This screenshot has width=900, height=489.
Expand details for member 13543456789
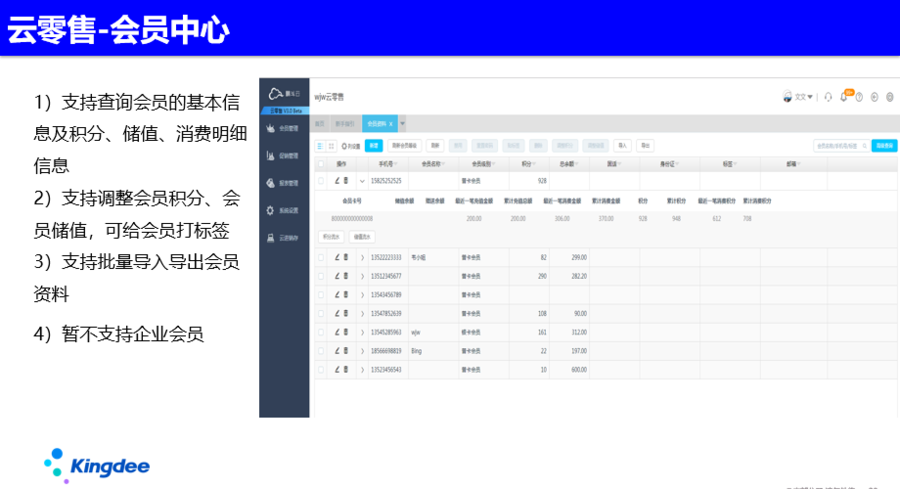pyautogui.click(x=362, y=295)
